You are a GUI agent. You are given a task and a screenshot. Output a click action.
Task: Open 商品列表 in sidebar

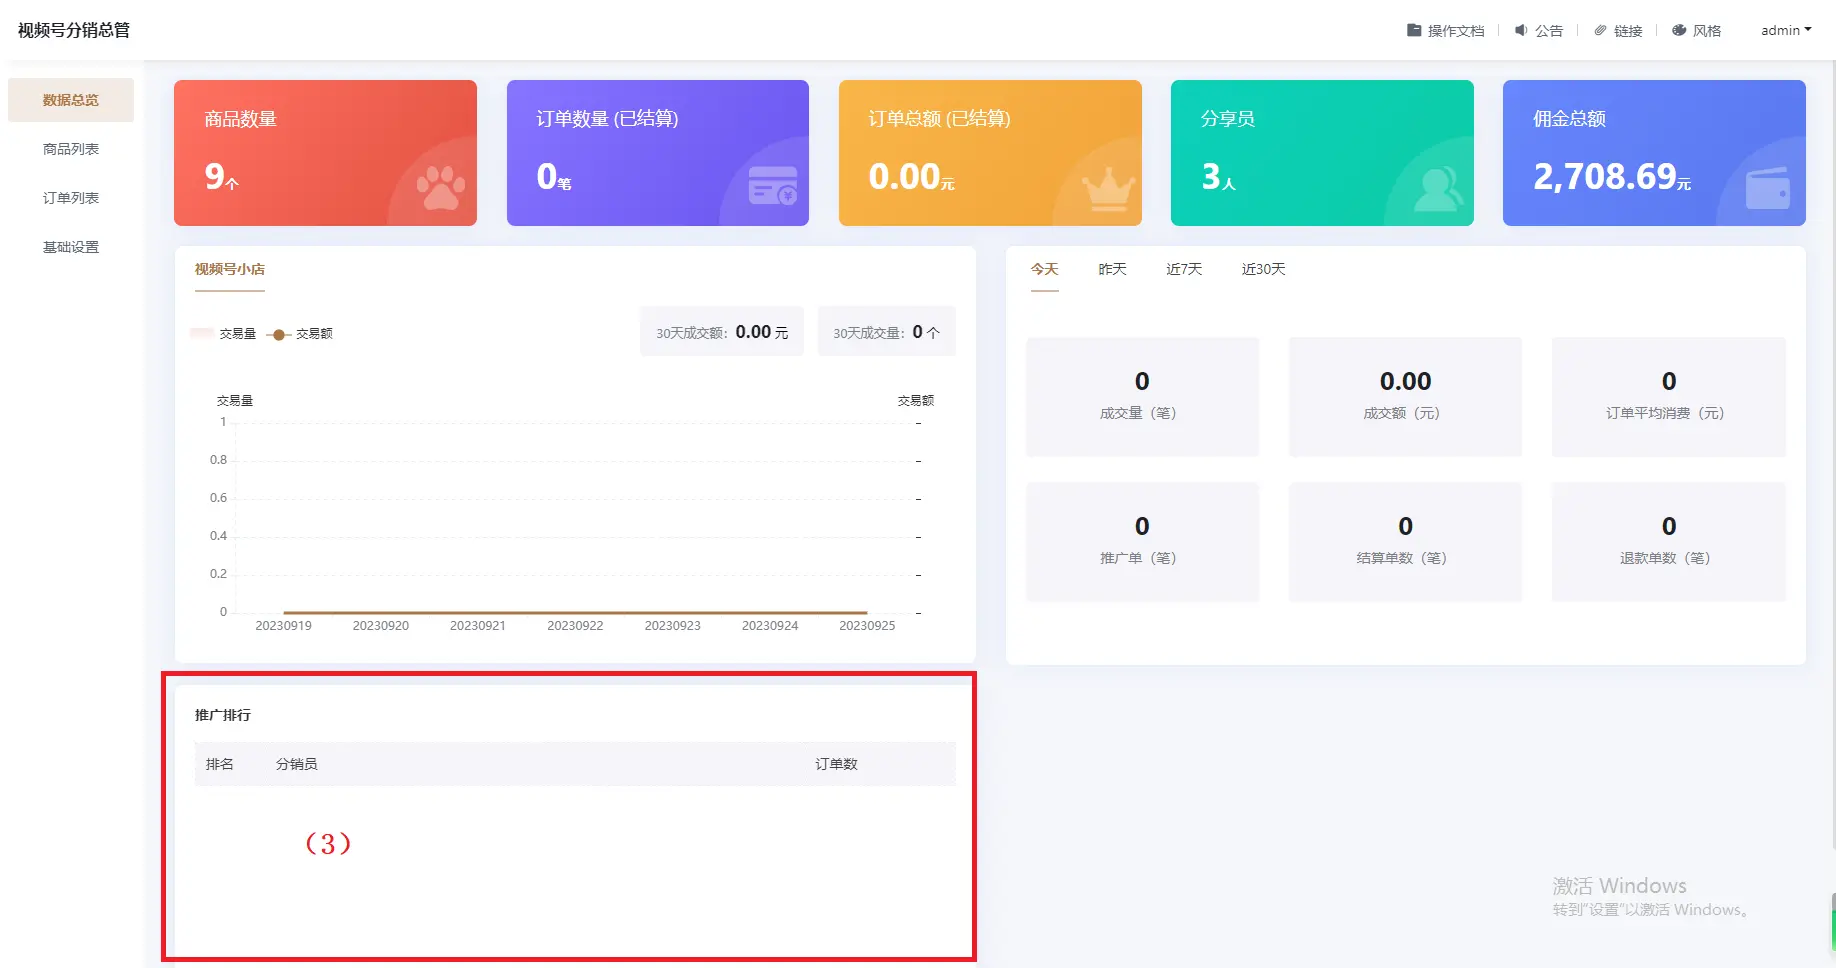click(x=71, y=149)
